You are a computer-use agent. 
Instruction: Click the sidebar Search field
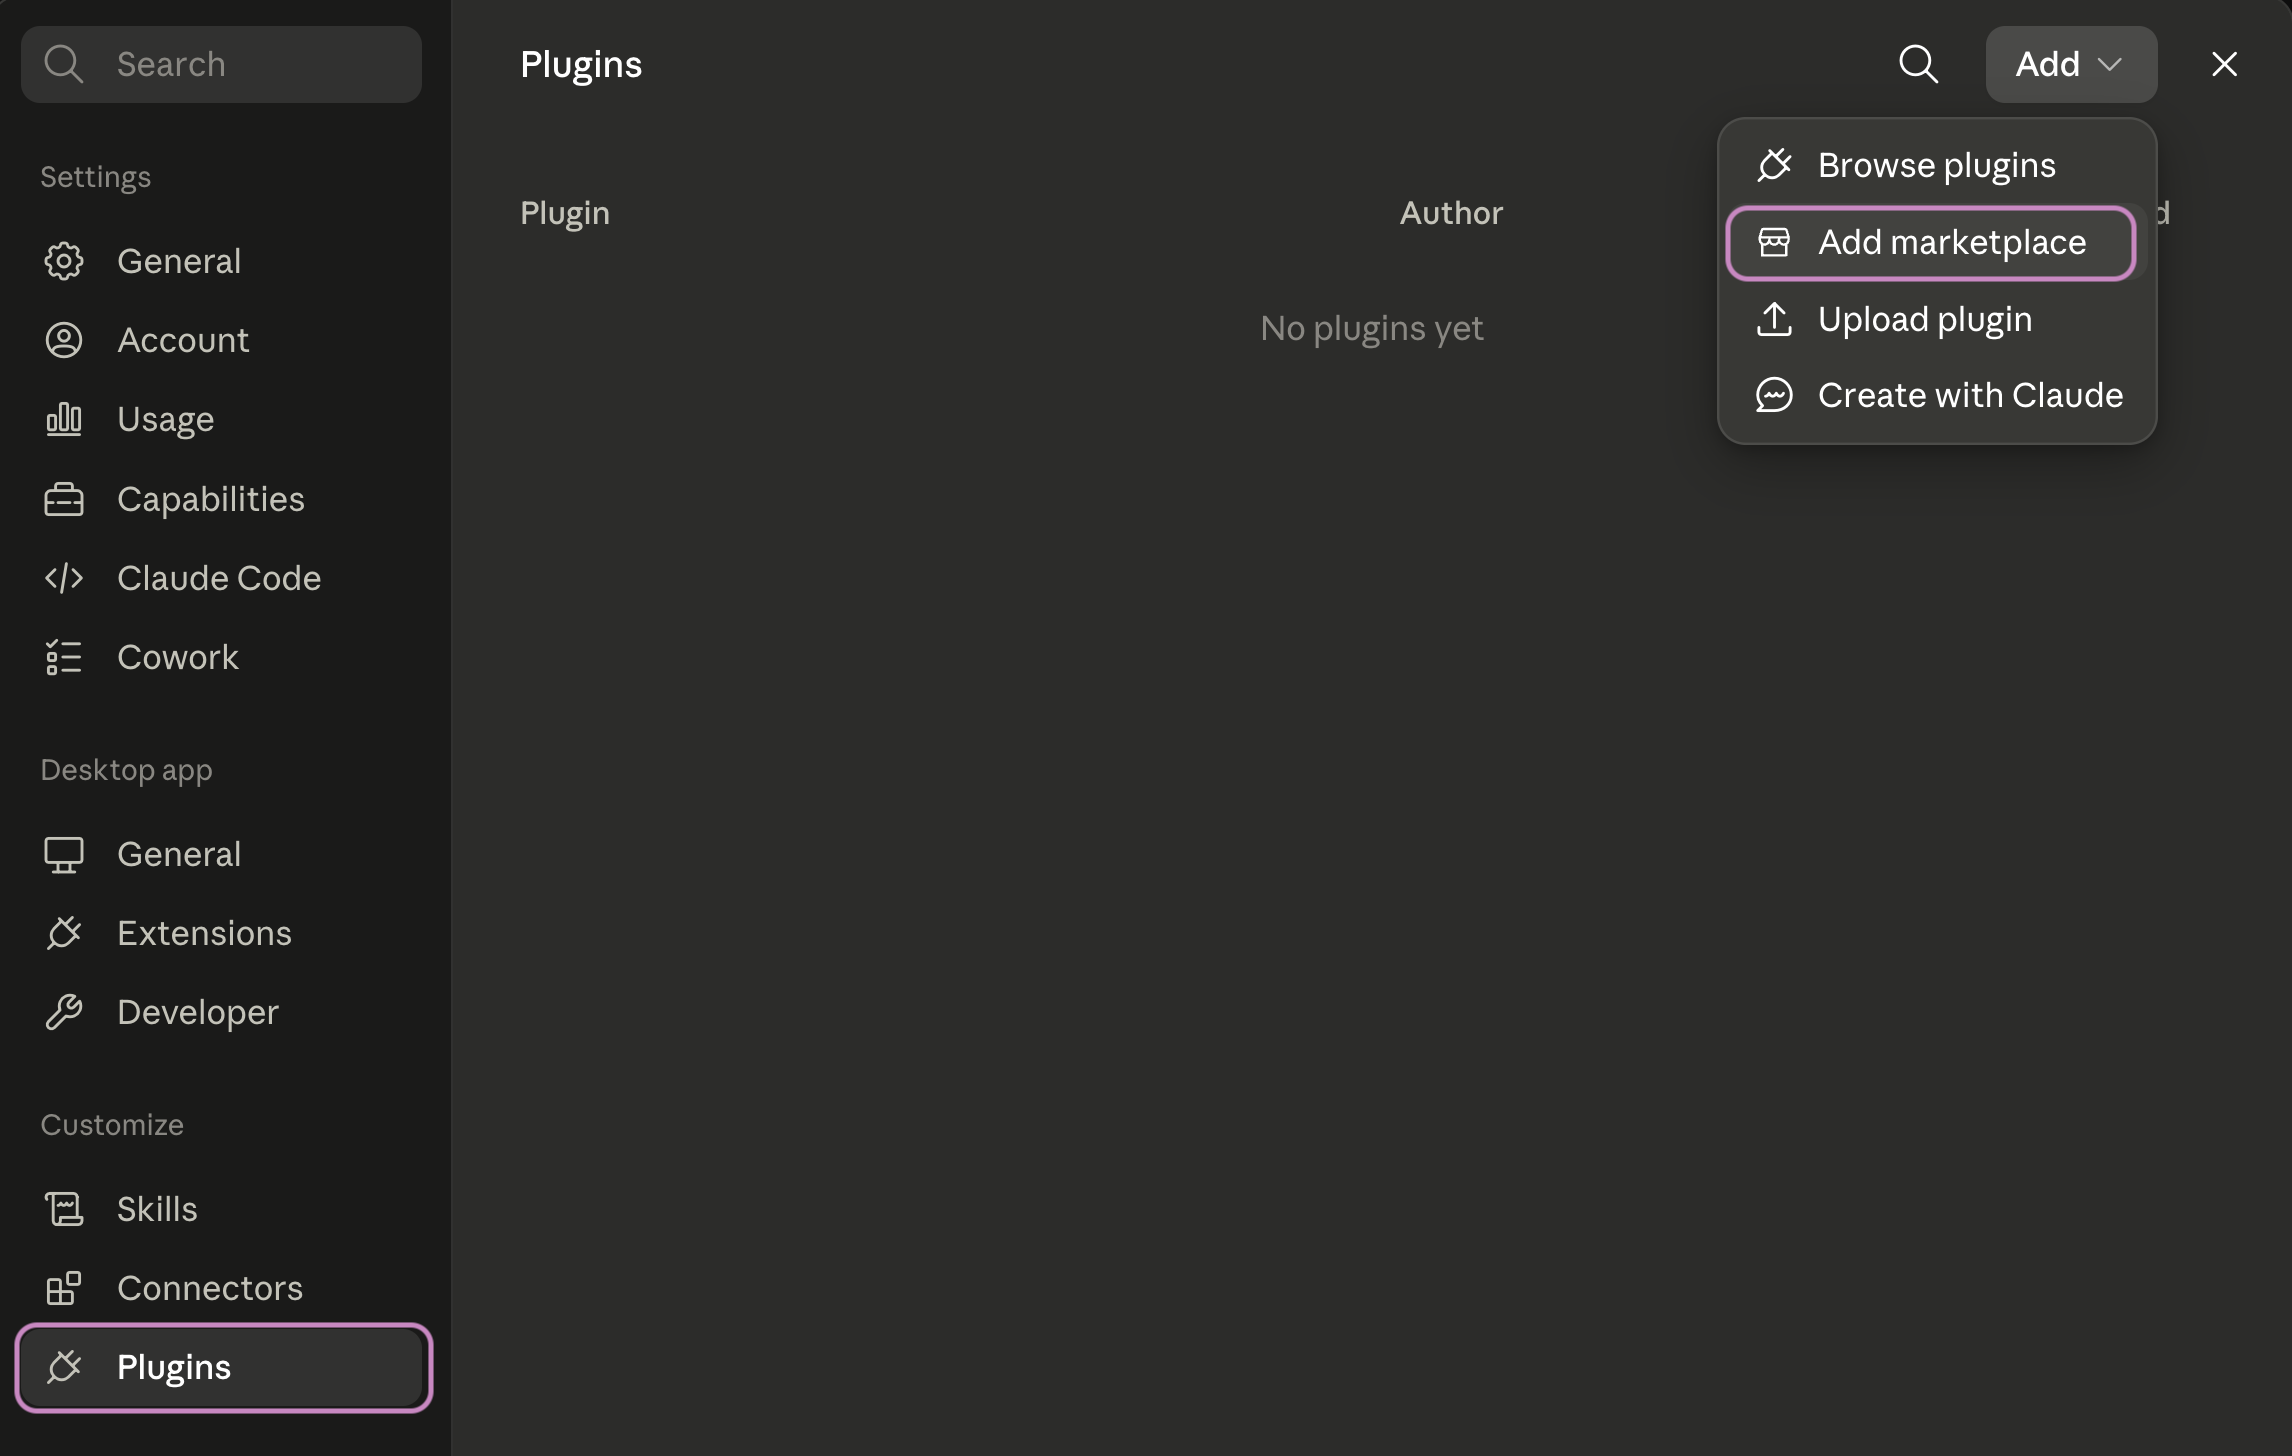pyautogui.click(x=221, y=64)
